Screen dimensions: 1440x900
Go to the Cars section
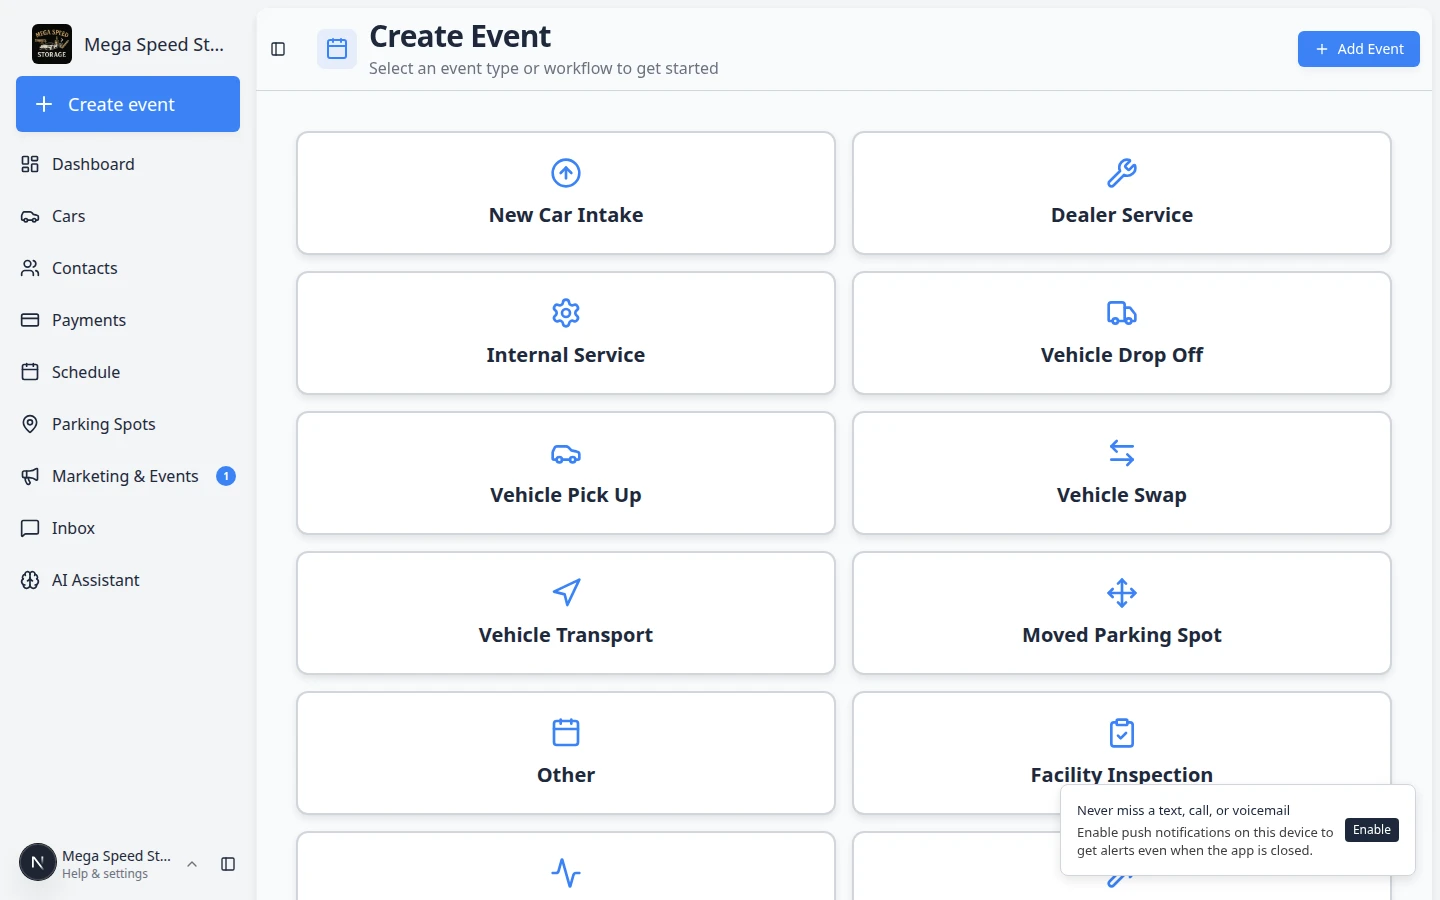coord(128,216)
